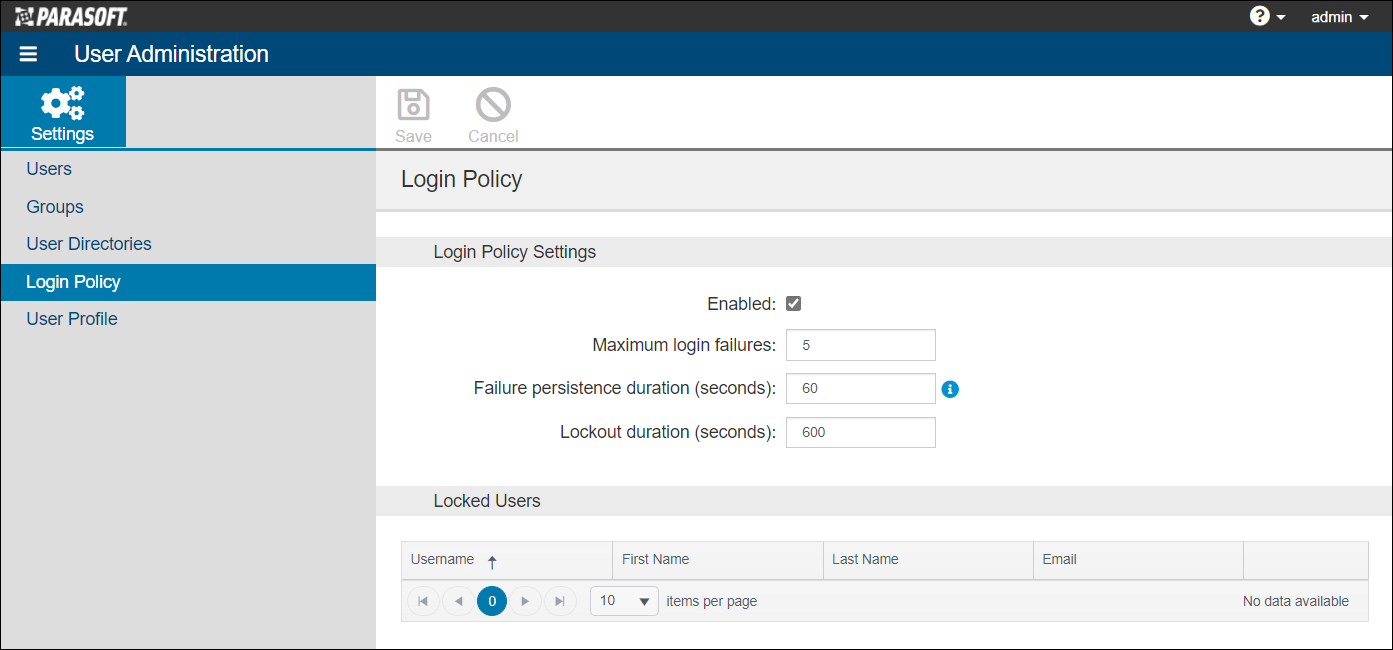Expand the help menu caret
1393x650 pixels.
pyautogui.click(x=1281, y=18)
